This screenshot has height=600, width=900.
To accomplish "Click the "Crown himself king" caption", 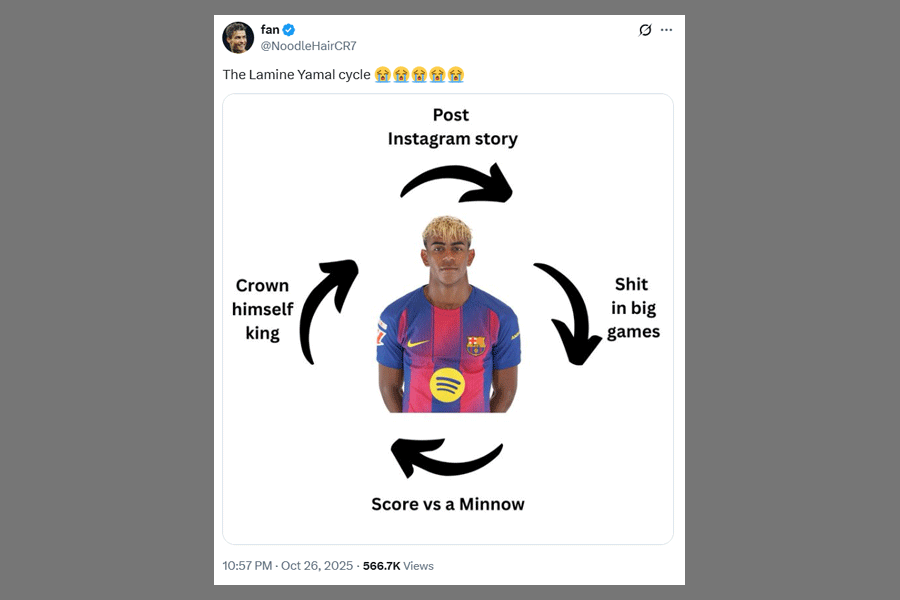I will pos(262,310).
